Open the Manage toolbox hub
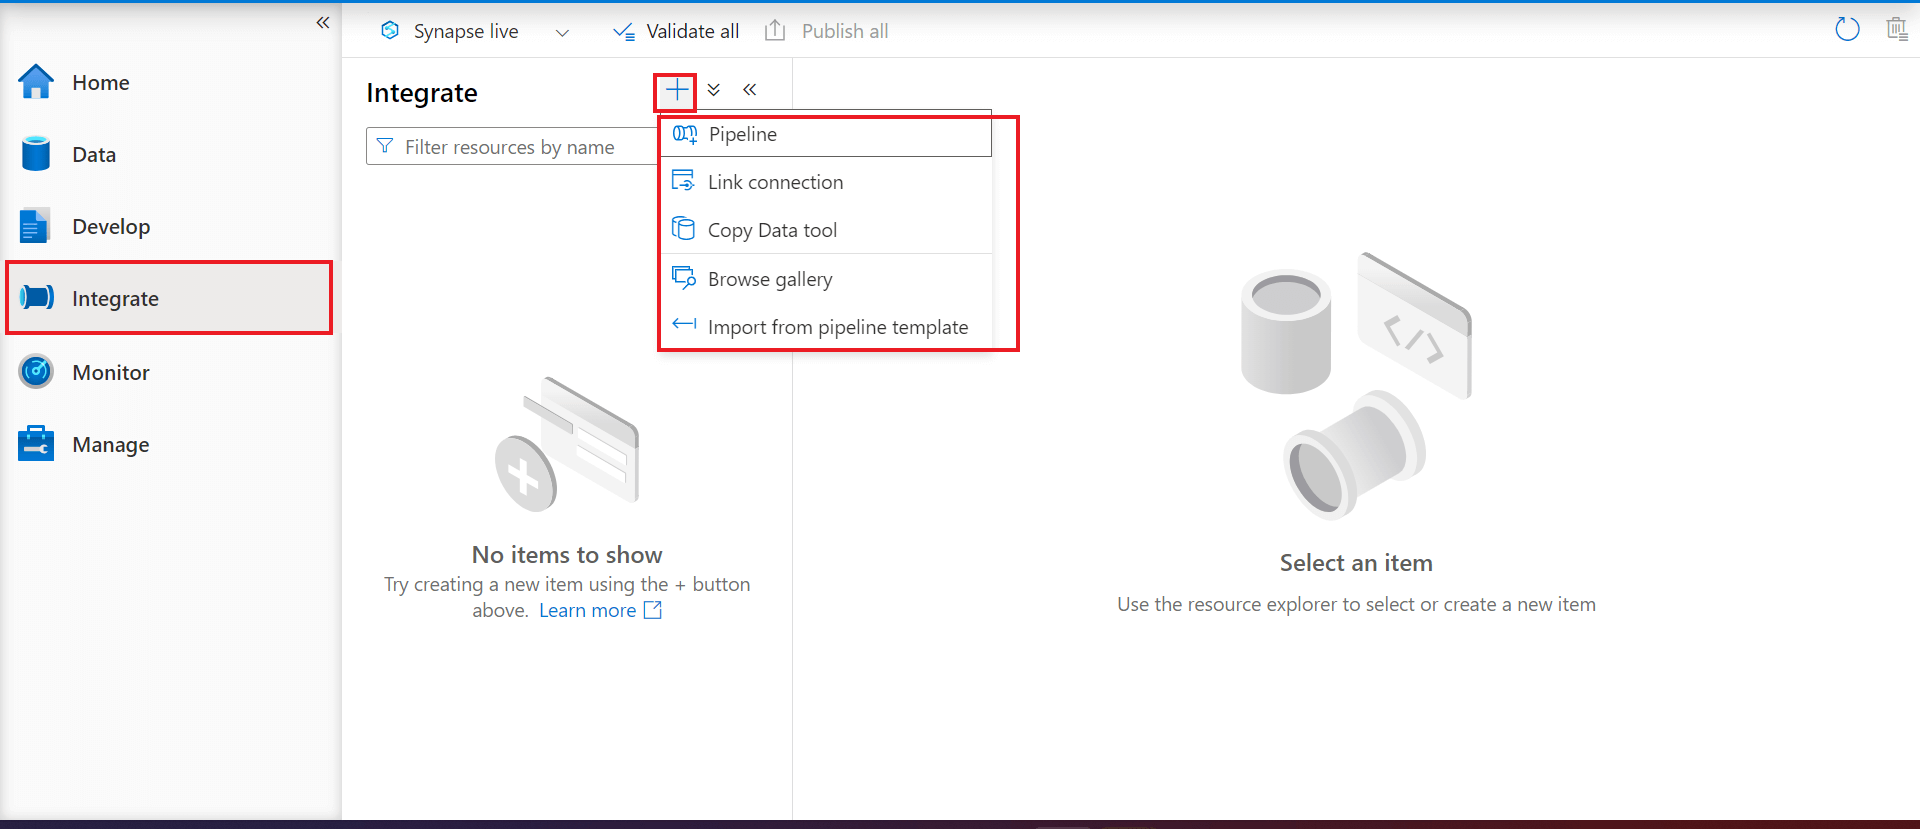The height and width of the screenshot is (829, 1920). (x=37, y=444)
